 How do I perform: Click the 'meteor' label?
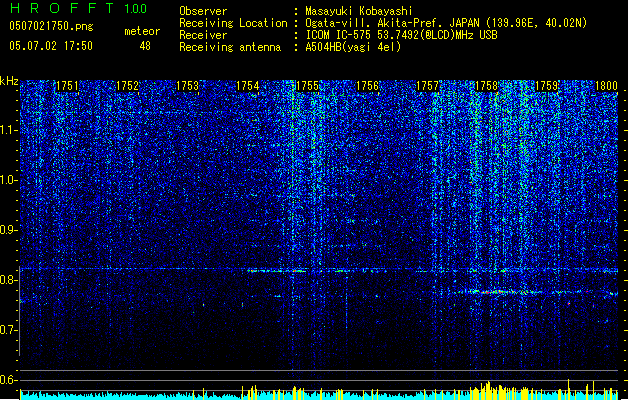click(x=142, y=31)
